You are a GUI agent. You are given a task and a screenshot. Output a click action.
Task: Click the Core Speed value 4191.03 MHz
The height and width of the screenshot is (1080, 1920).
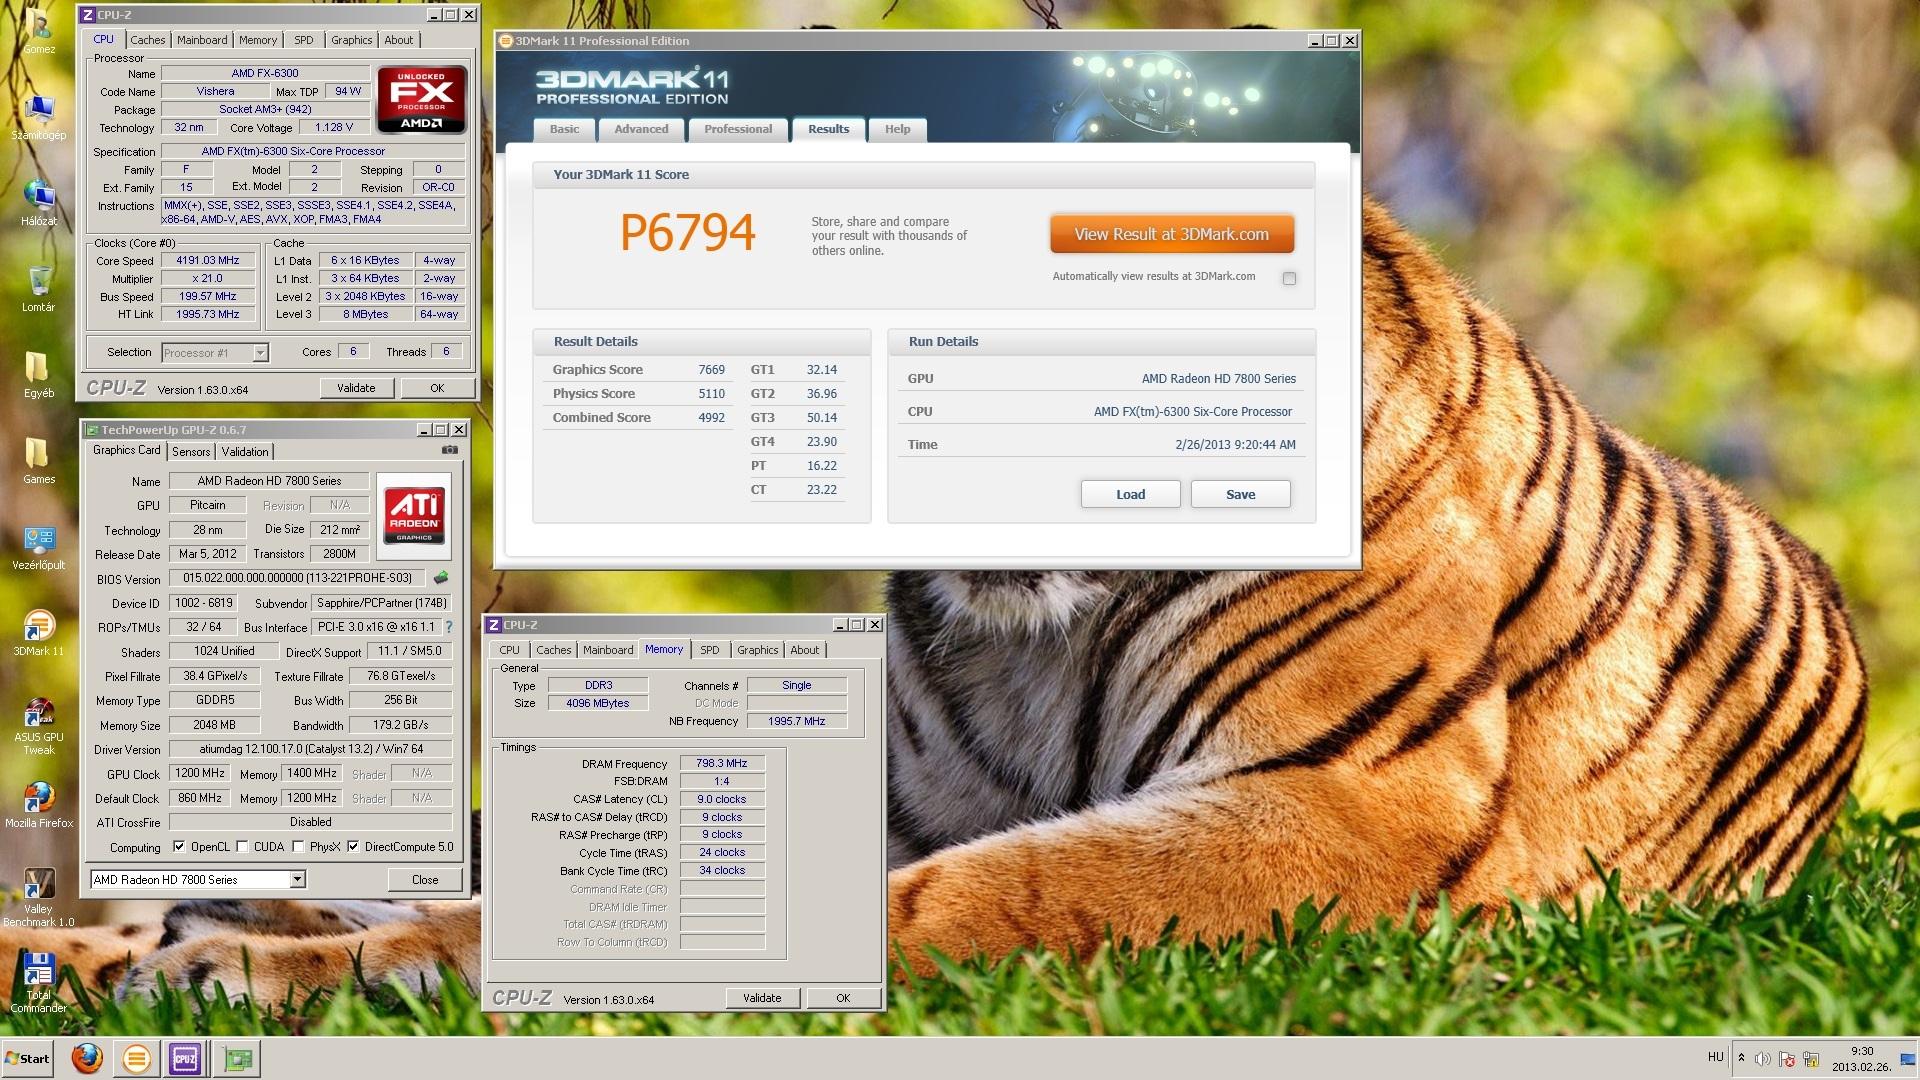(208, 260)
